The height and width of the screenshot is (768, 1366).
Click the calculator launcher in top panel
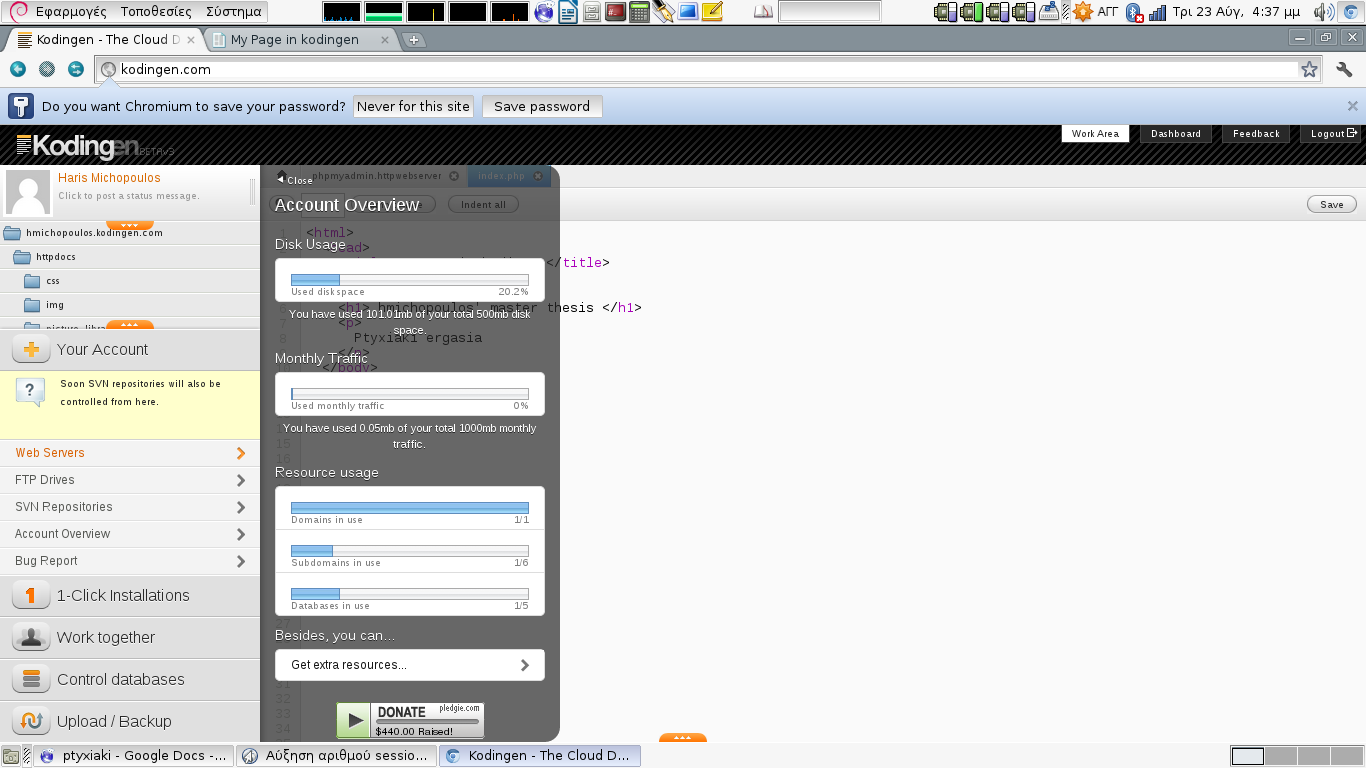click(x=639, y=12)
